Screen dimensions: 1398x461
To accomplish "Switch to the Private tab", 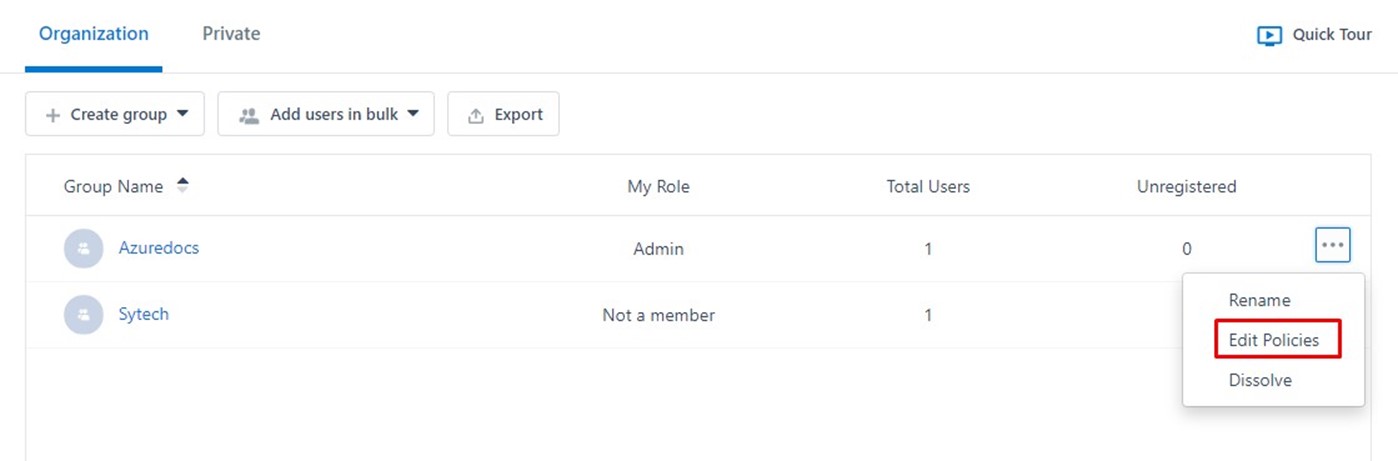I will [x=231, y=34].
